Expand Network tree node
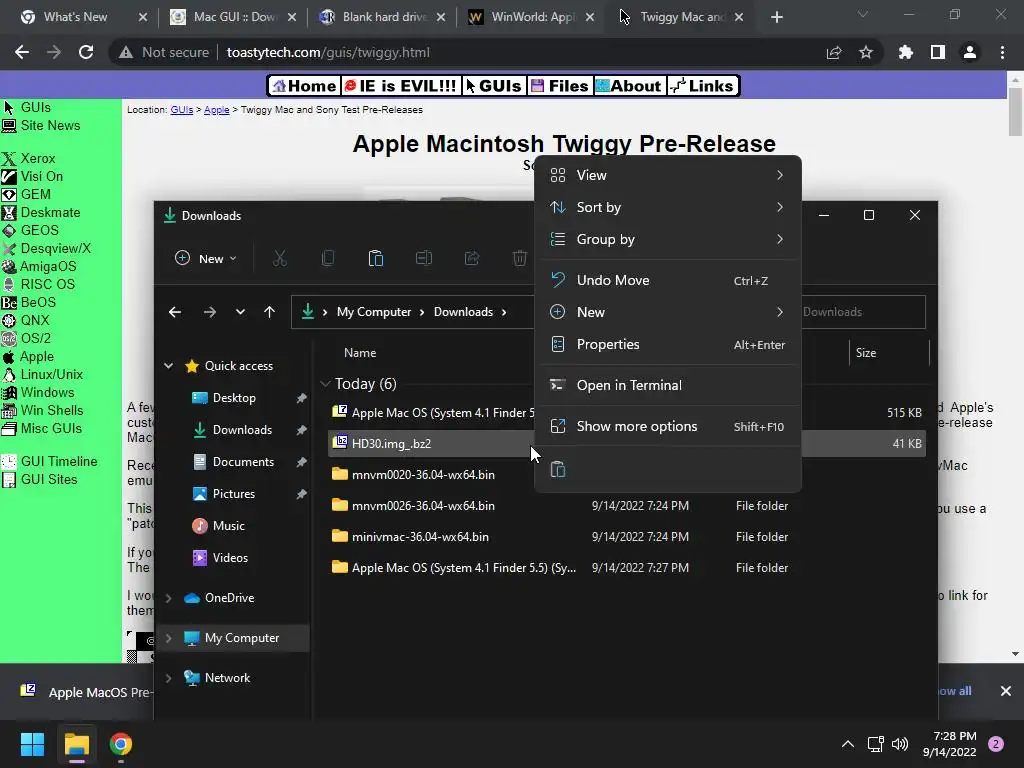Image resolution: width=1024 pixels, height=768 pixels. [168, 678]
